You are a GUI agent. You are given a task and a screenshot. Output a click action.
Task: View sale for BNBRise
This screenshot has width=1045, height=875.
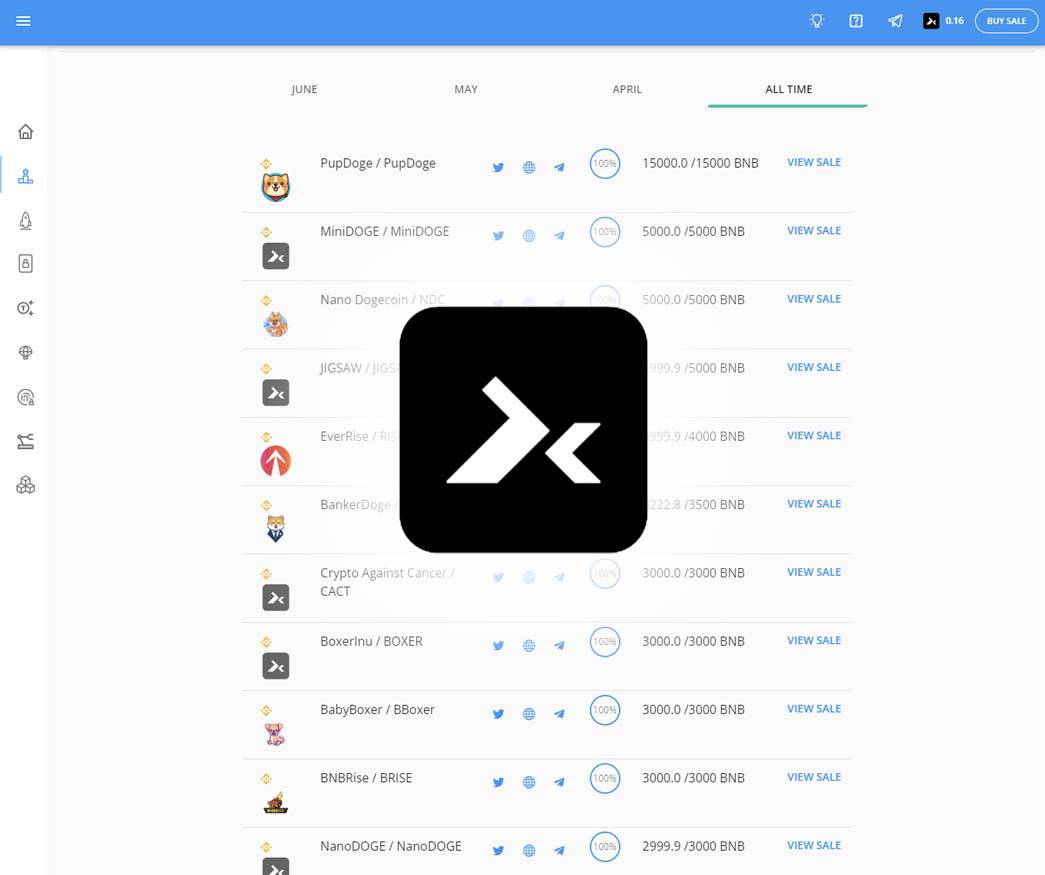(814, 777)
